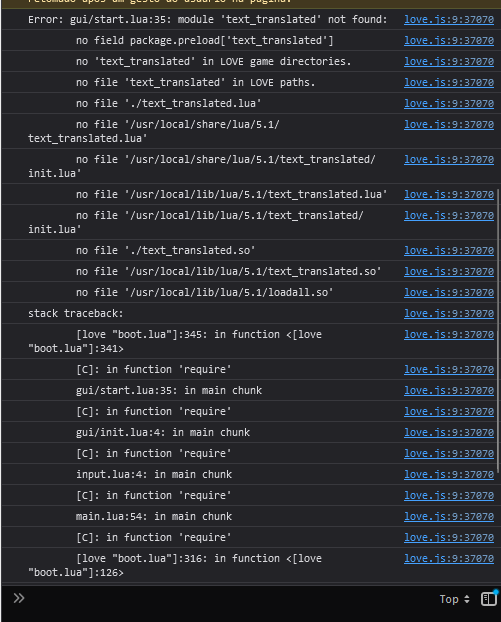Toggle the console sidebar panel icon
The image size is (501, 622).
[x=489, y=599]
